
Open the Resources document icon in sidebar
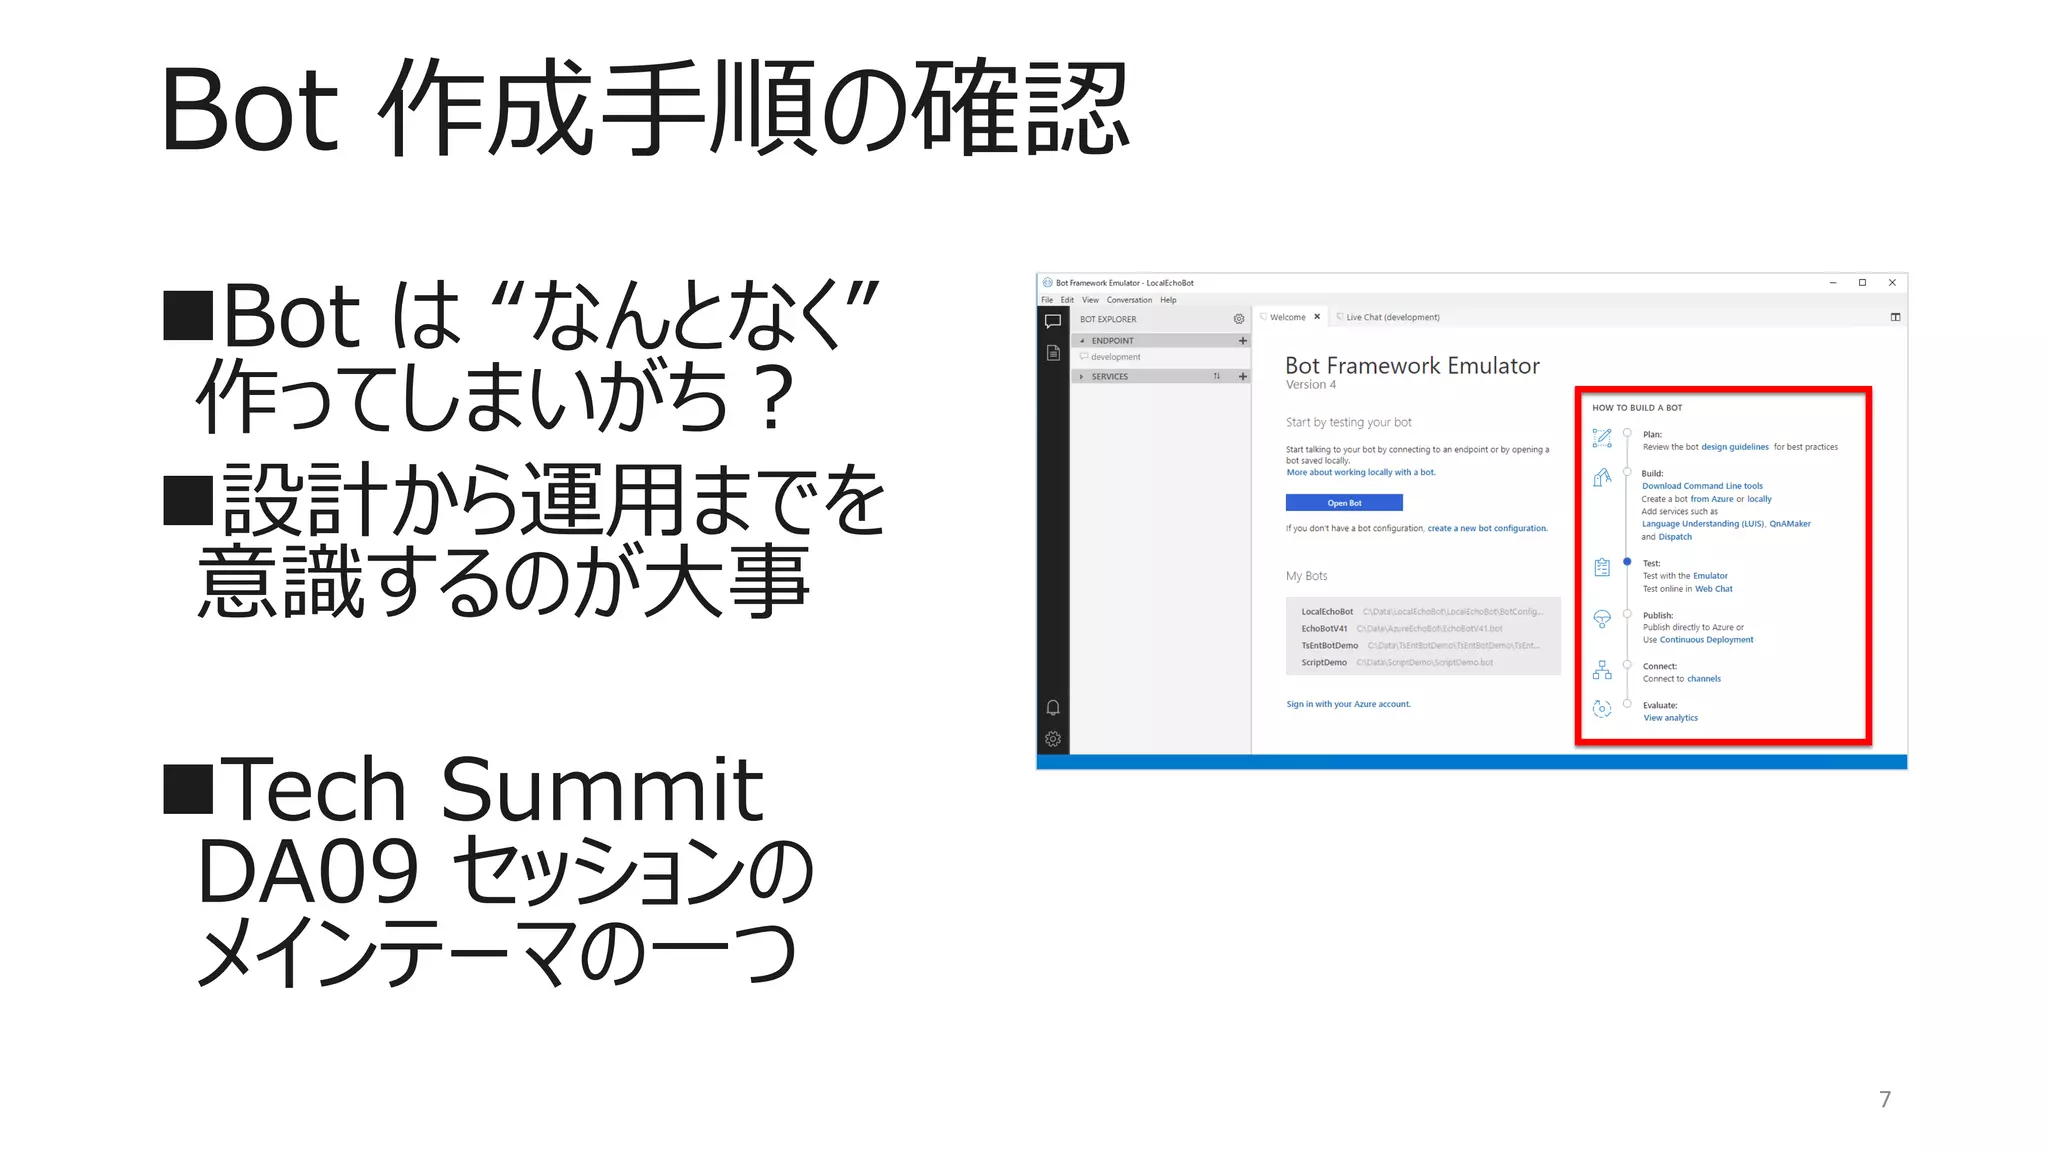(1052, 353)
